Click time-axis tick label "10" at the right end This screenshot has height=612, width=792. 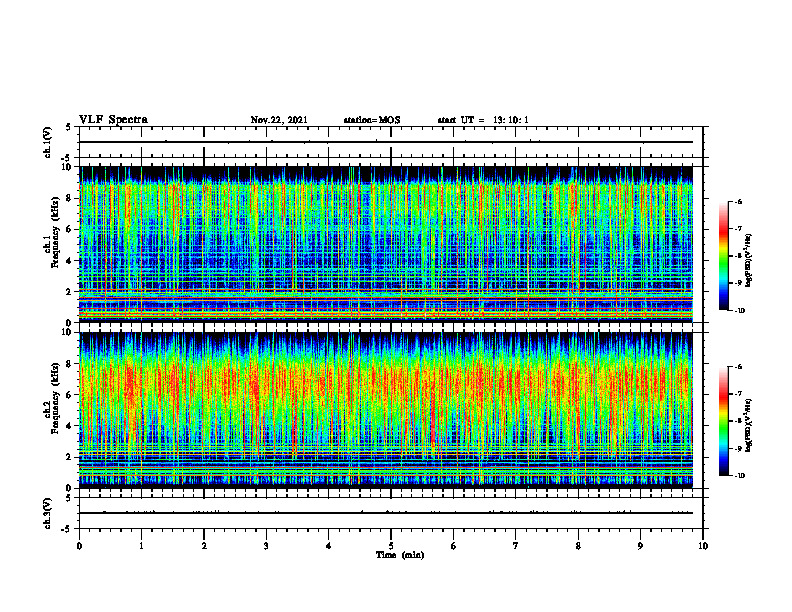[x=703, y=546]
